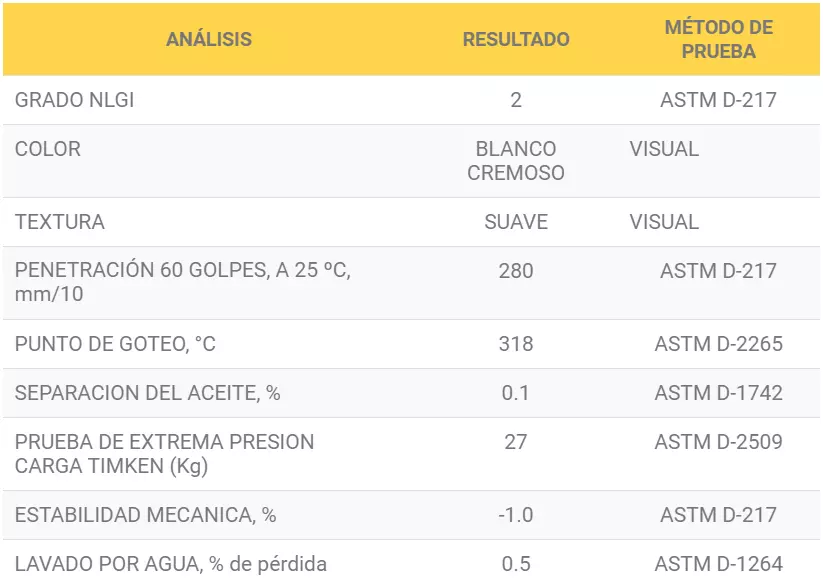Select the 280 penetration result
The width and height of the screenshot is (823, 586).
(x=516, y=271)
